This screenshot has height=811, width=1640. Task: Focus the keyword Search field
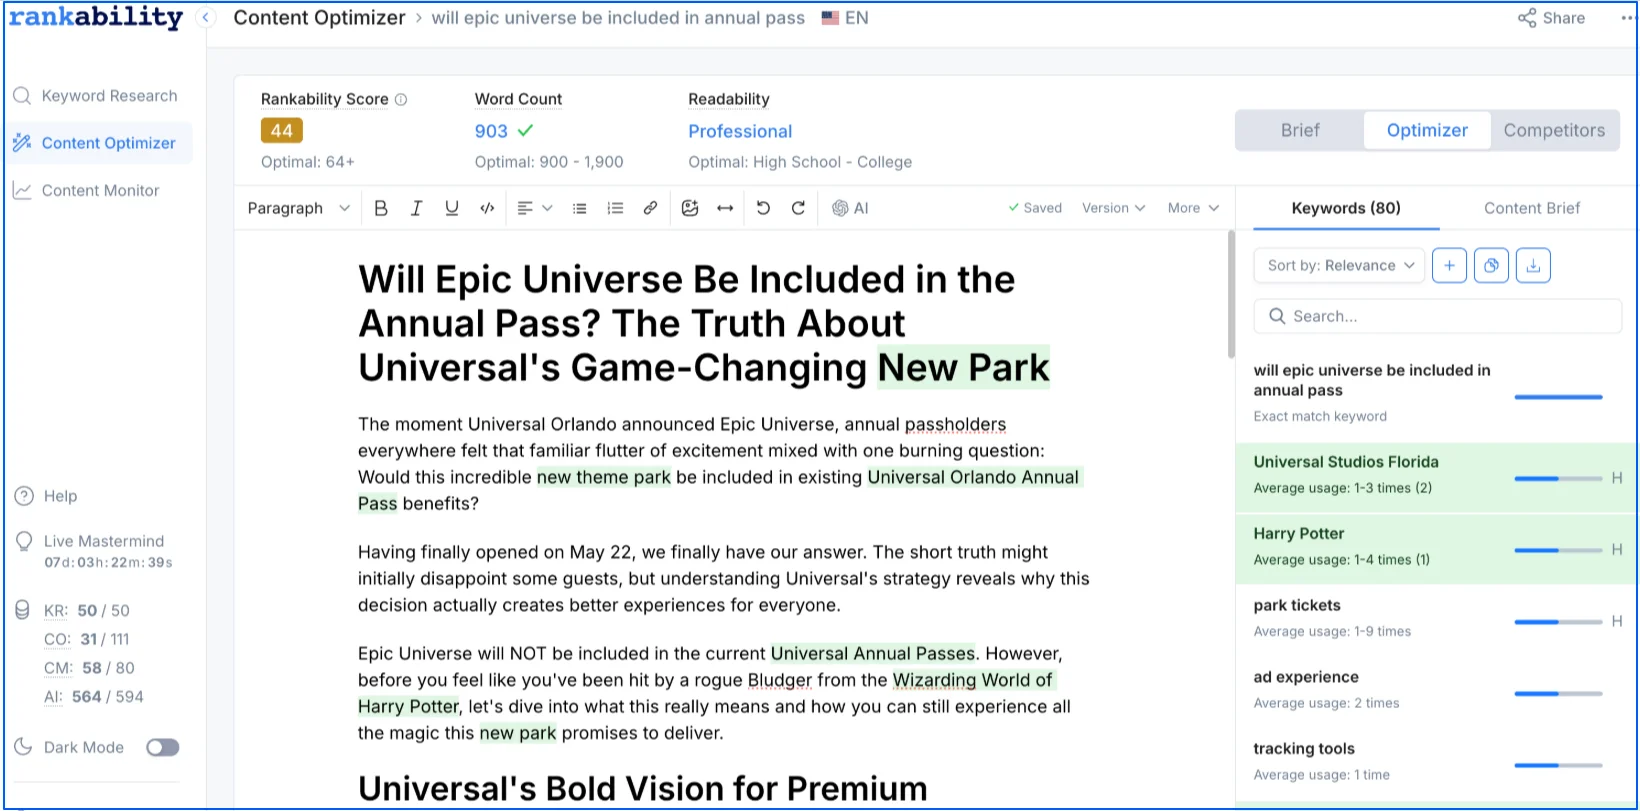pyautogui.click(x=1437, y=316)
